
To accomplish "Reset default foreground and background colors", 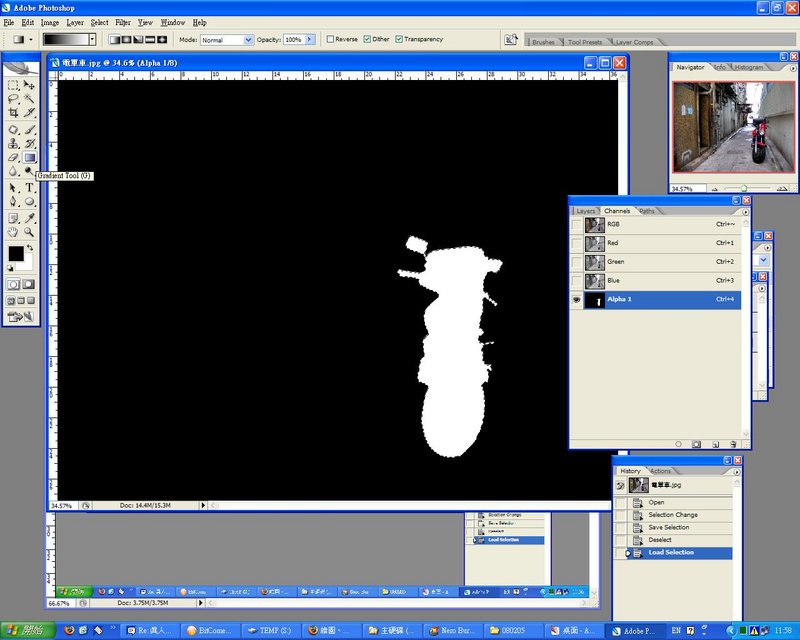I will coord(10,268).
